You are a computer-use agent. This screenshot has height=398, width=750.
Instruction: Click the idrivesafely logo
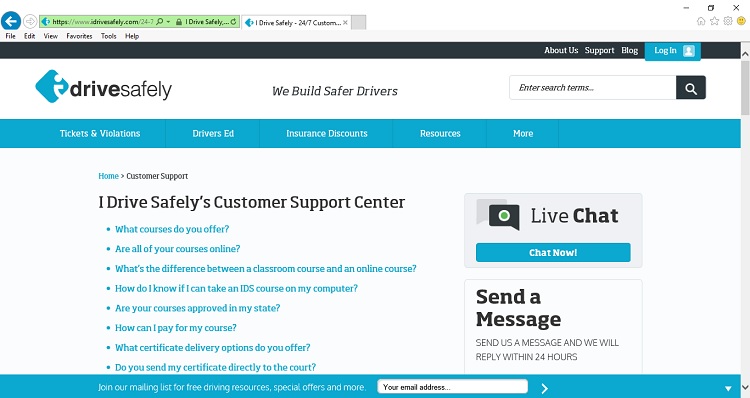coord(103,87)
